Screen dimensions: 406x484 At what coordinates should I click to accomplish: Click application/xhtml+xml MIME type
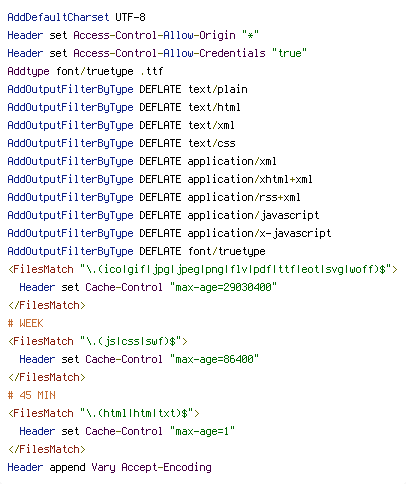(250, 179)
